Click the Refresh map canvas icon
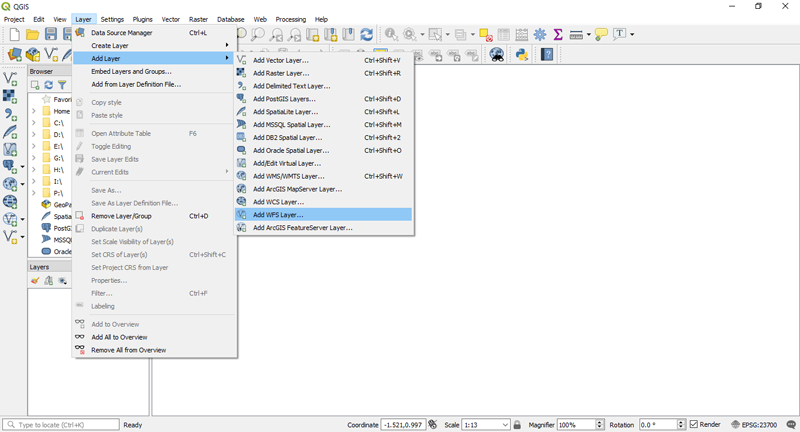Screen dimensions: 800x432 click(x=366, y=34)
